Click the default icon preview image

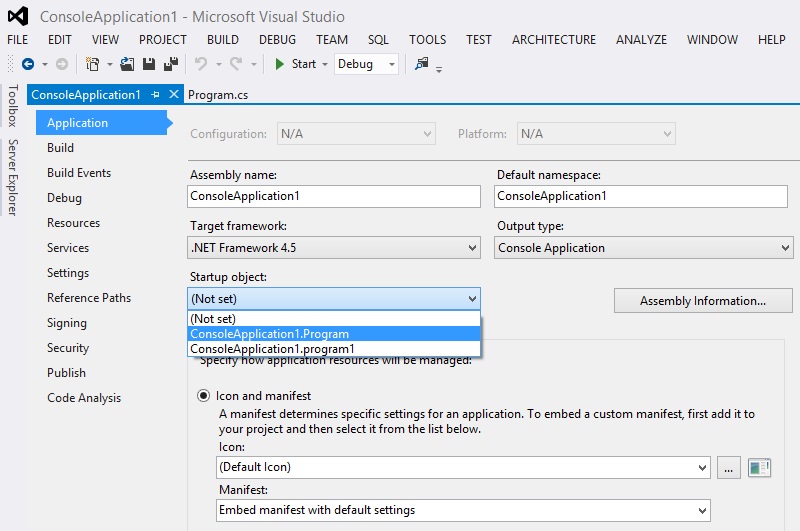(760, 467)
